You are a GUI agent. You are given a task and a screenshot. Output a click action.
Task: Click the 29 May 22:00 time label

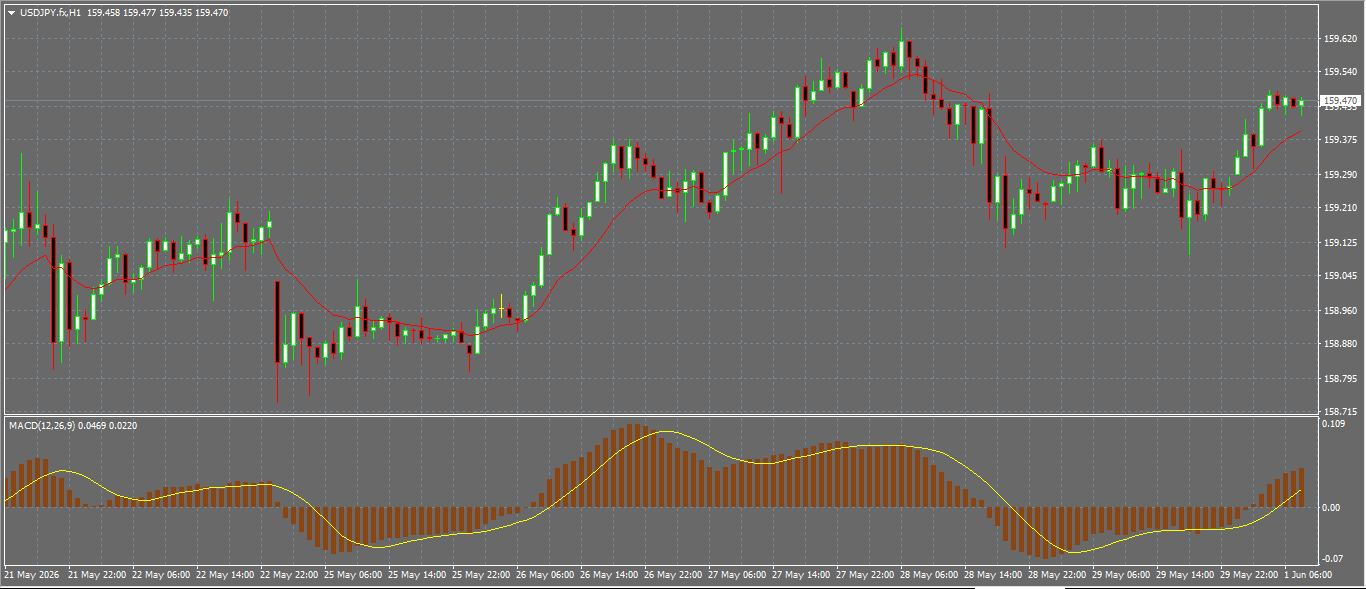(1250, 576)
